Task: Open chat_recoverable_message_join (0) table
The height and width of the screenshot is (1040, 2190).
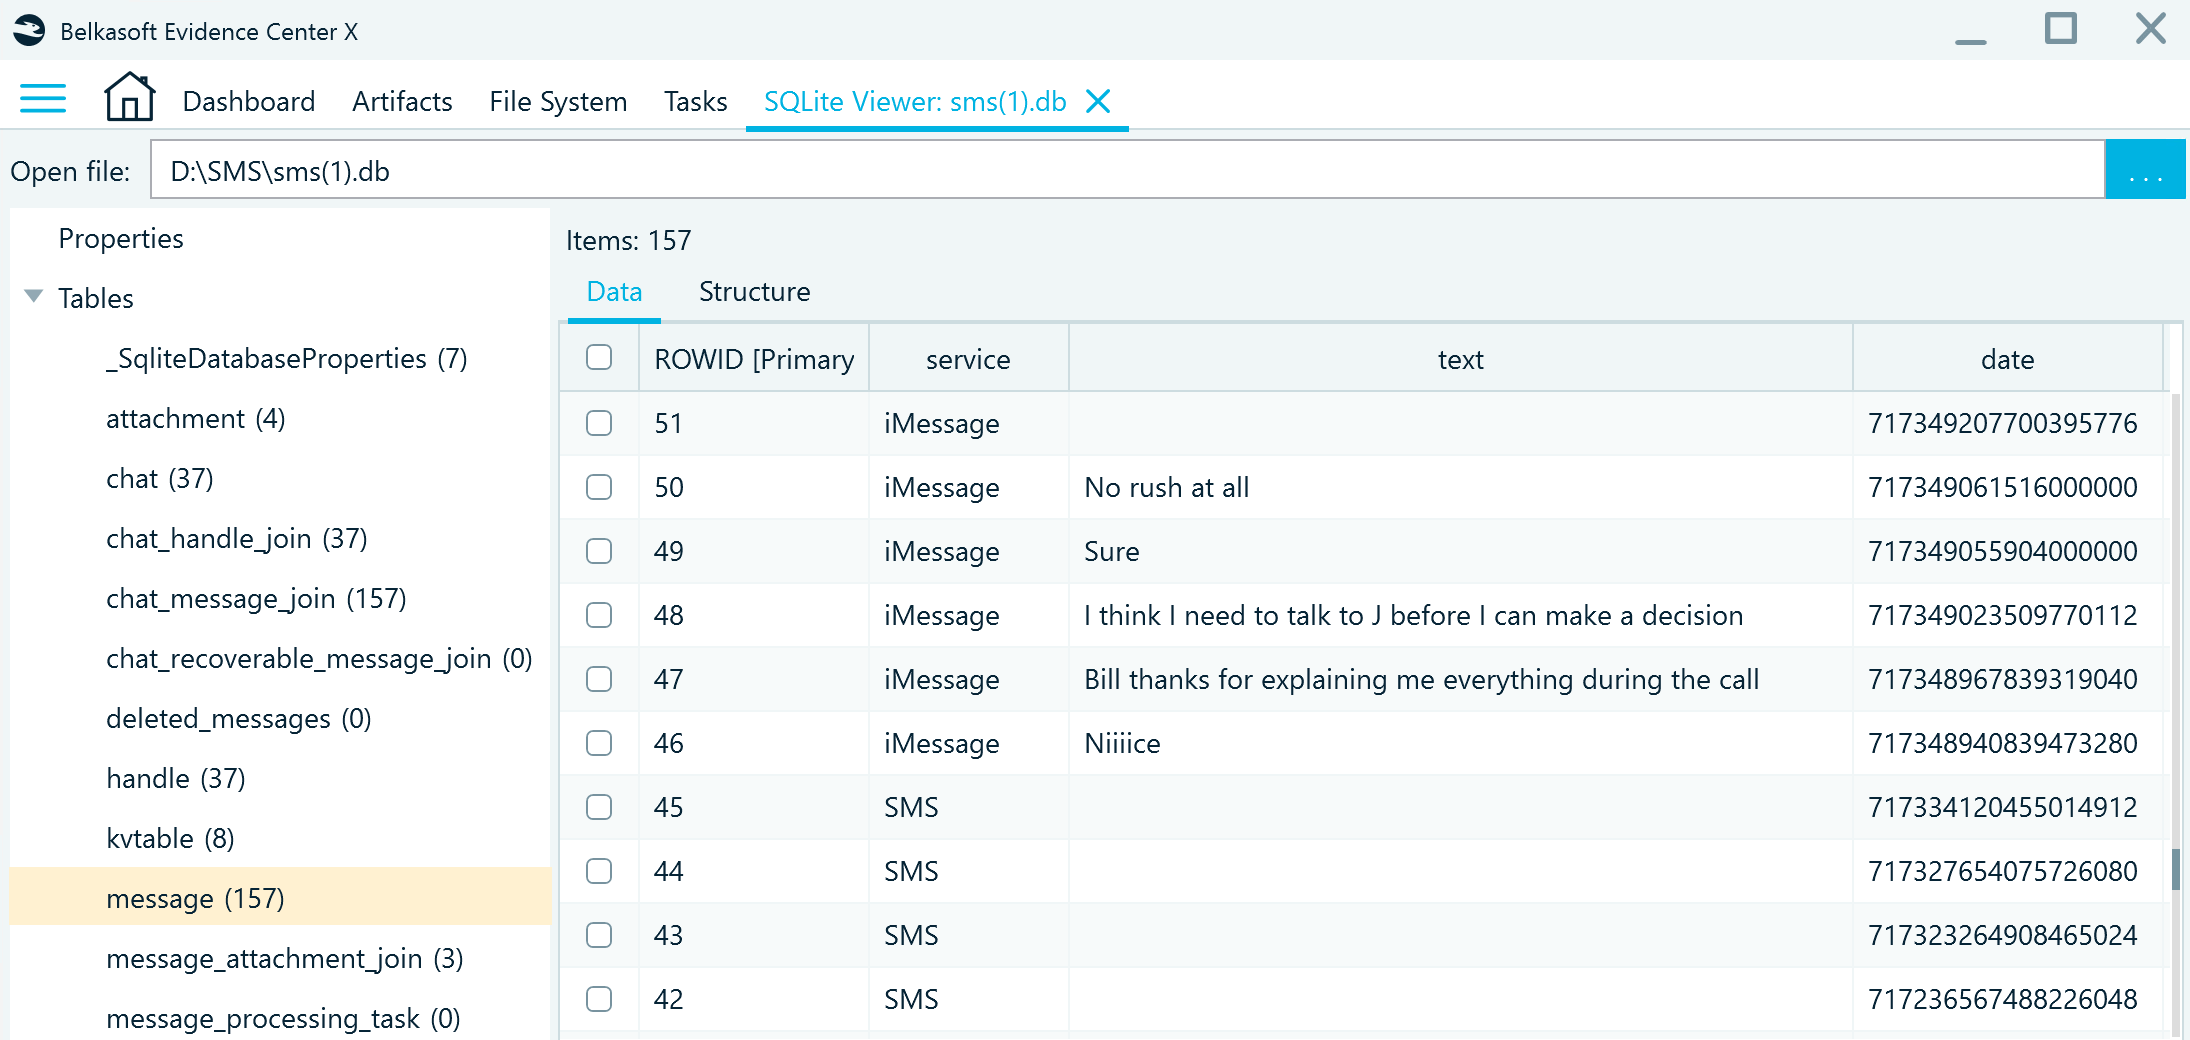Action: (319, 658)
